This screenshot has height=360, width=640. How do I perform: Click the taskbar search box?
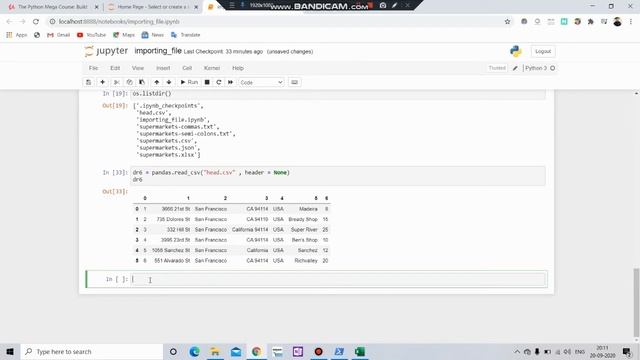click(x=92, y=351)
